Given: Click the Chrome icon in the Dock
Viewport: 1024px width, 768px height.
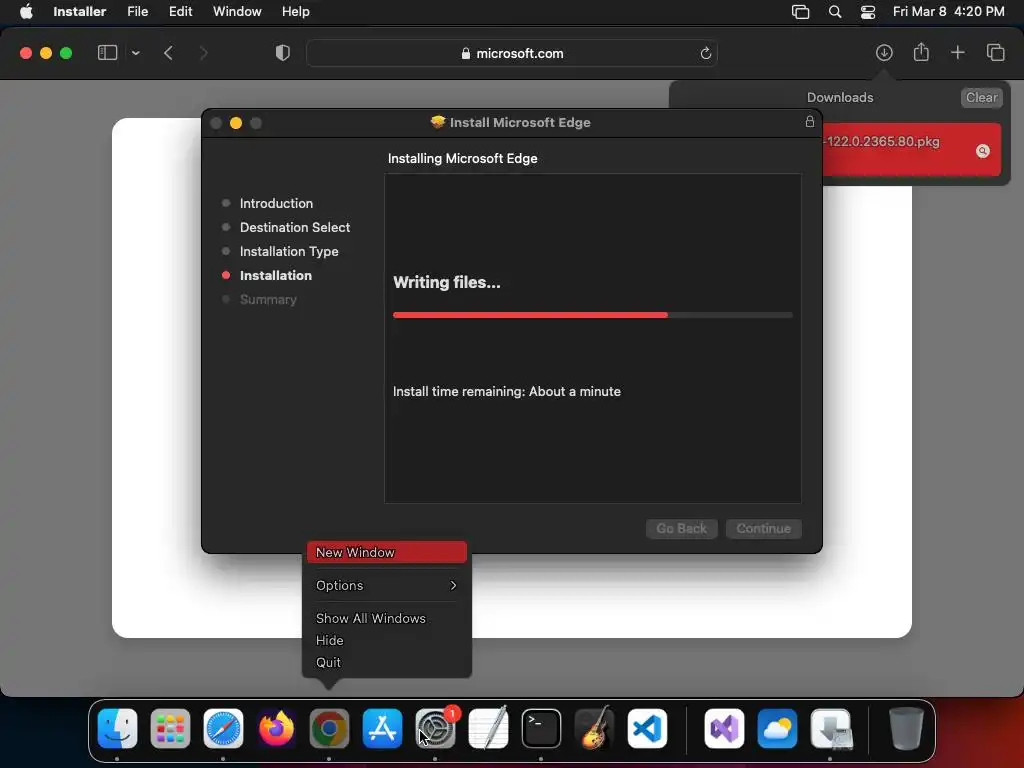Looking at the screenshot, I should pos(329,728).
